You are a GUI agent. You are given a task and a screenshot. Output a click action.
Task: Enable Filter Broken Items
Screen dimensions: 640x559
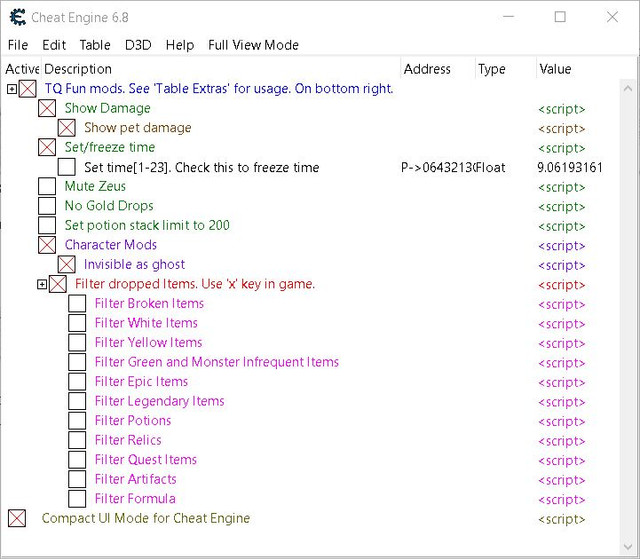[77, 304]
